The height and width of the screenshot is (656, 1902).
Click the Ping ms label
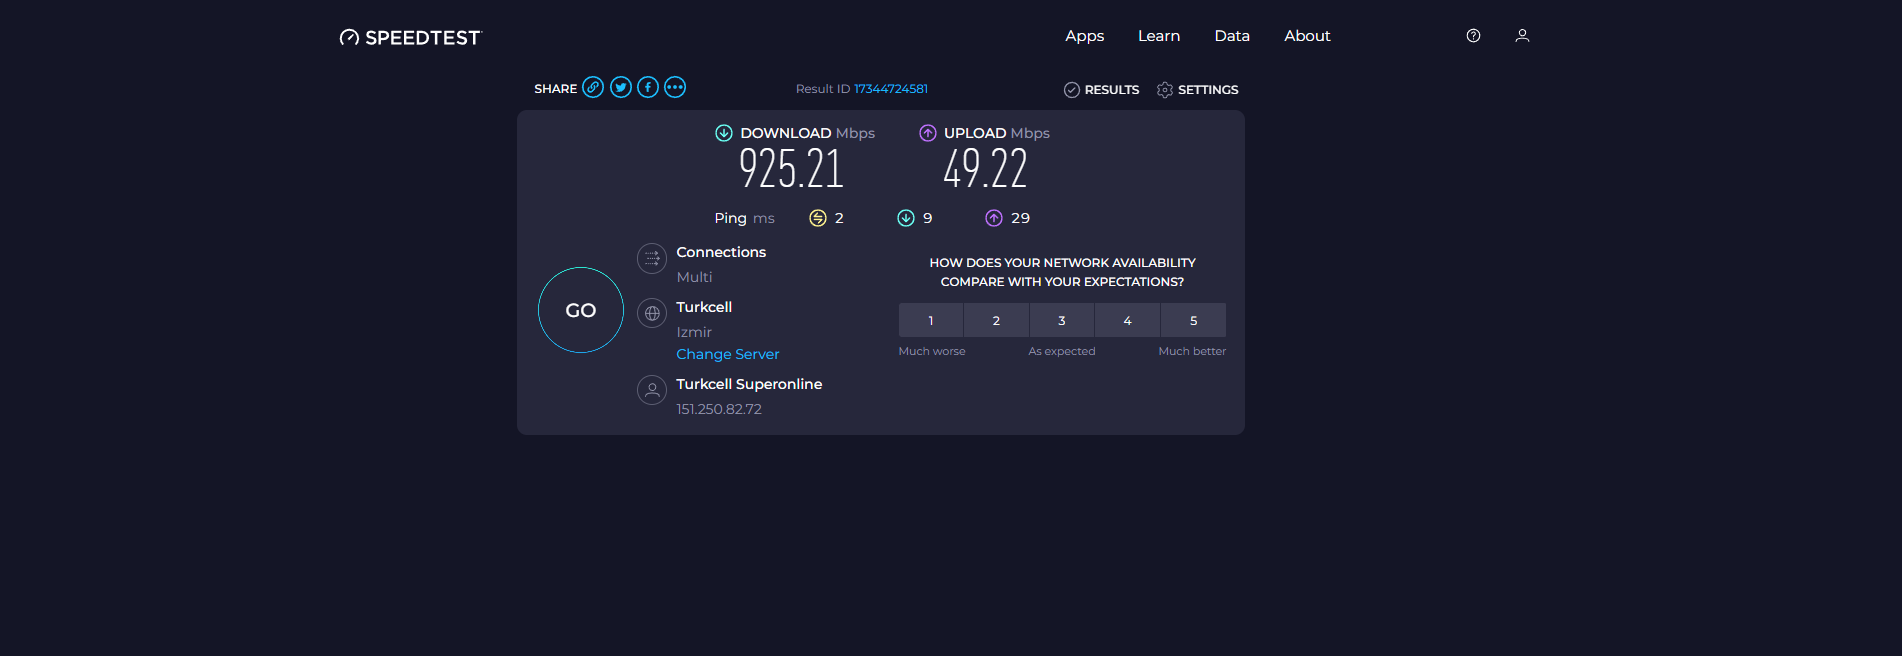[744, 218]
